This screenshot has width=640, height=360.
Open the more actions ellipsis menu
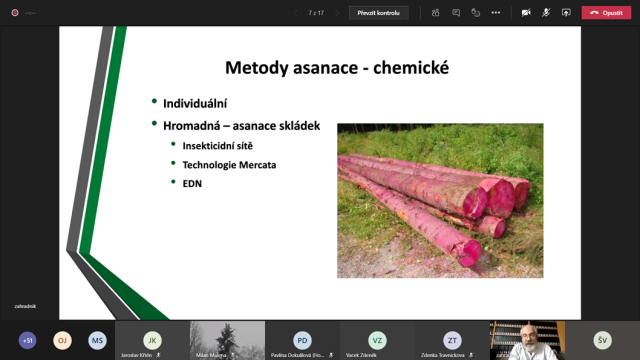click(x=496, y=13)
